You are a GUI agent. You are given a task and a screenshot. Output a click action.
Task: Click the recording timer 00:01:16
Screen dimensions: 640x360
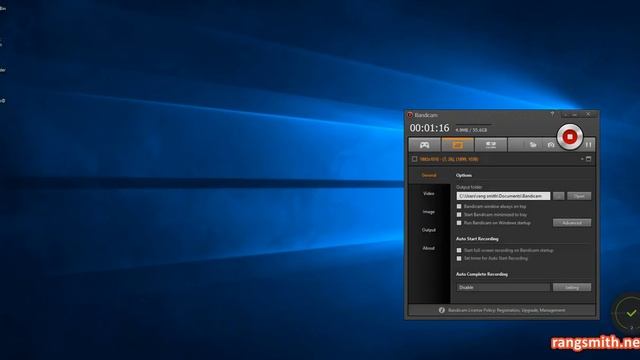click(x=429, y=128)
